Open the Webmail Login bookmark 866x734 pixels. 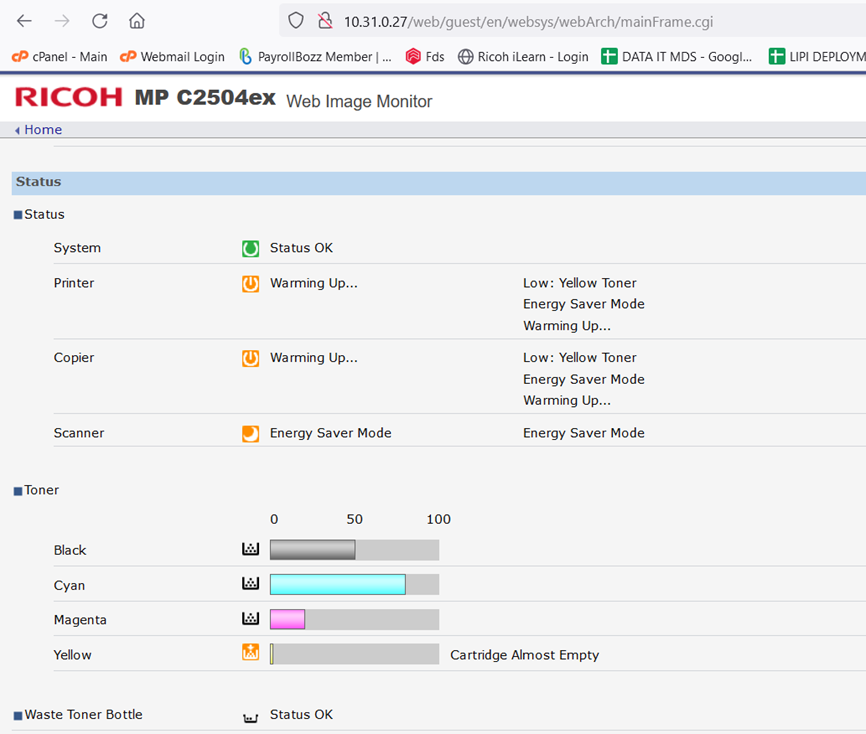(x=172, y=56)
